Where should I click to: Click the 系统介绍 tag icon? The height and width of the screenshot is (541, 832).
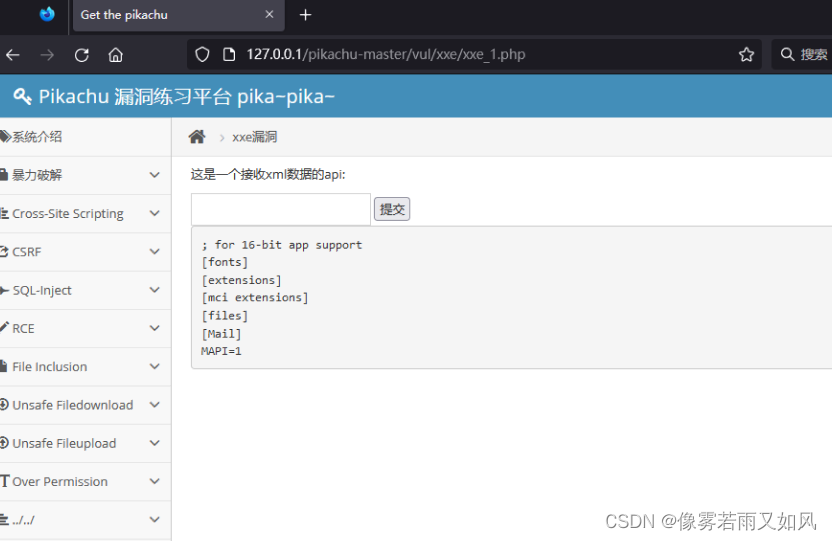[x=5, y=137]
